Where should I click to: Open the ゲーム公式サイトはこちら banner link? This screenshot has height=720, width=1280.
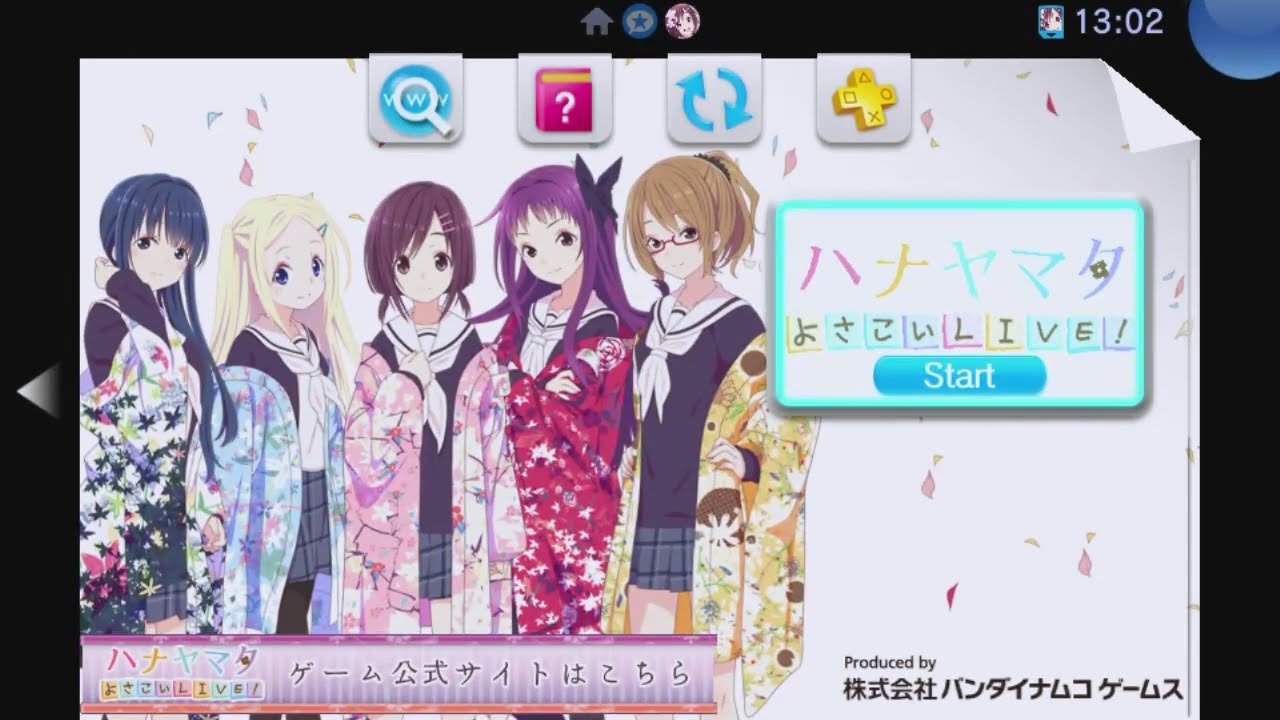(398, 673)
